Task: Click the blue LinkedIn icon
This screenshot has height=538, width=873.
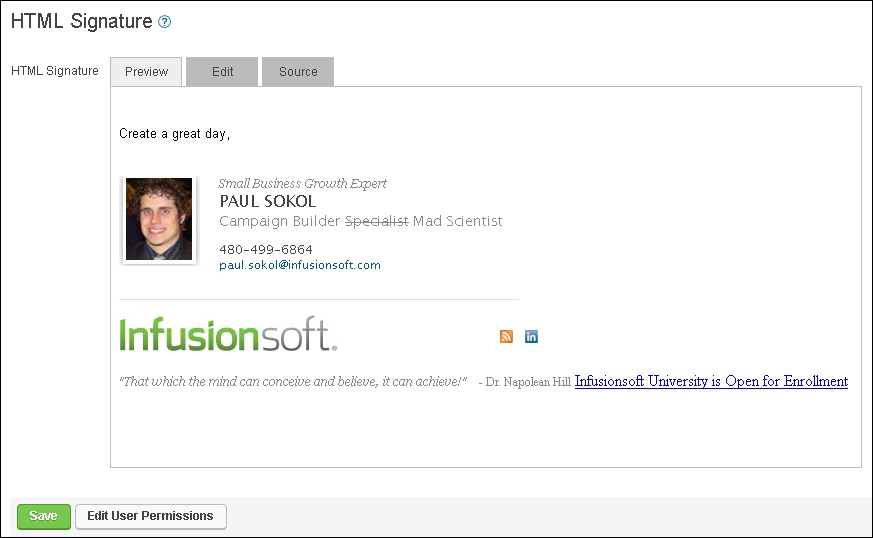Action: (531, 336)
